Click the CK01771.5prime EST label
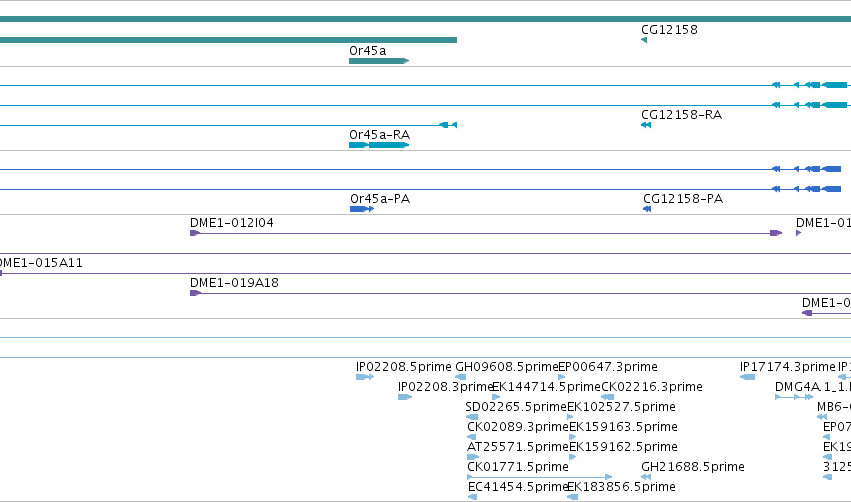Screen dimensions: 851x502 518,467
